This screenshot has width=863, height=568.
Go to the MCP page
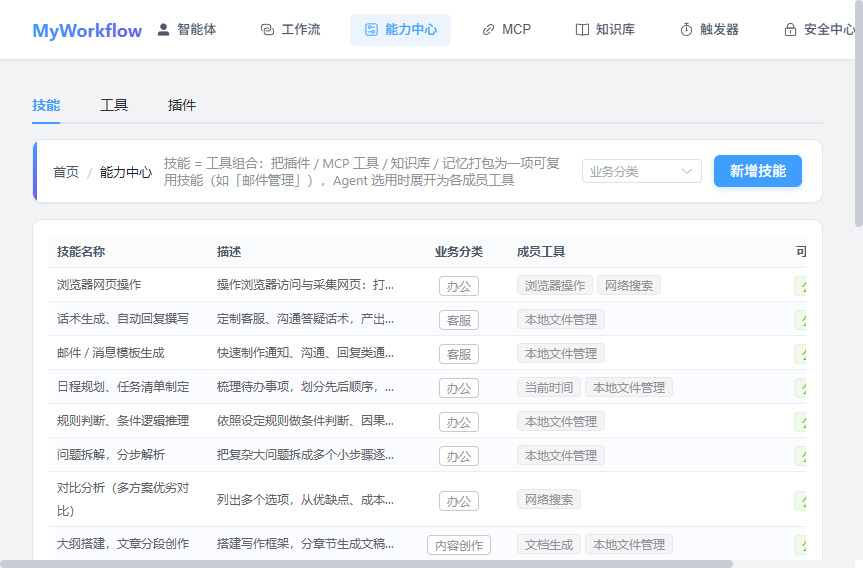[x=507, y=30]
